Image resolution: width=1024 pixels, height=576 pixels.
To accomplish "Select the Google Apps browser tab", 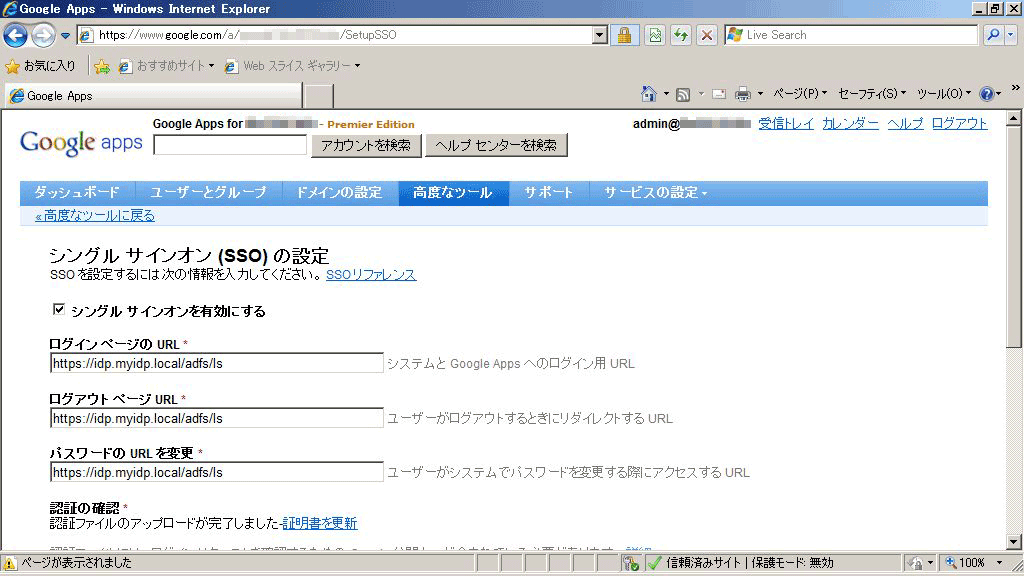I will click(153, 96).
